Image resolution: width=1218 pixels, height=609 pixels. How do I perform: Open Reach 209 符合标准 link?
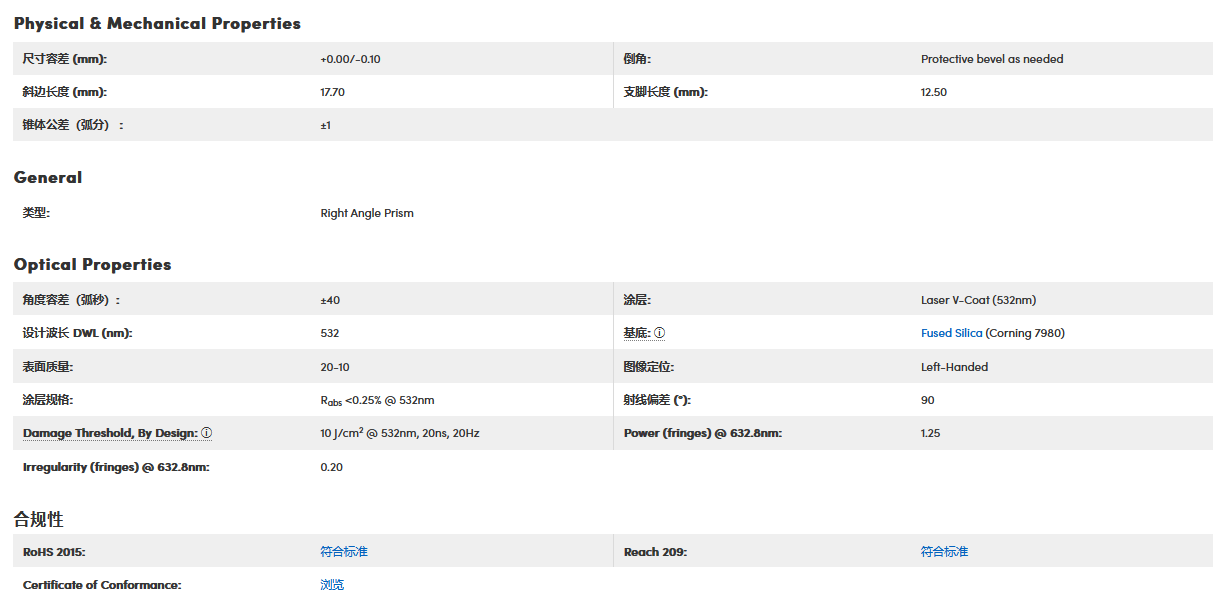[x=945, y=552]
